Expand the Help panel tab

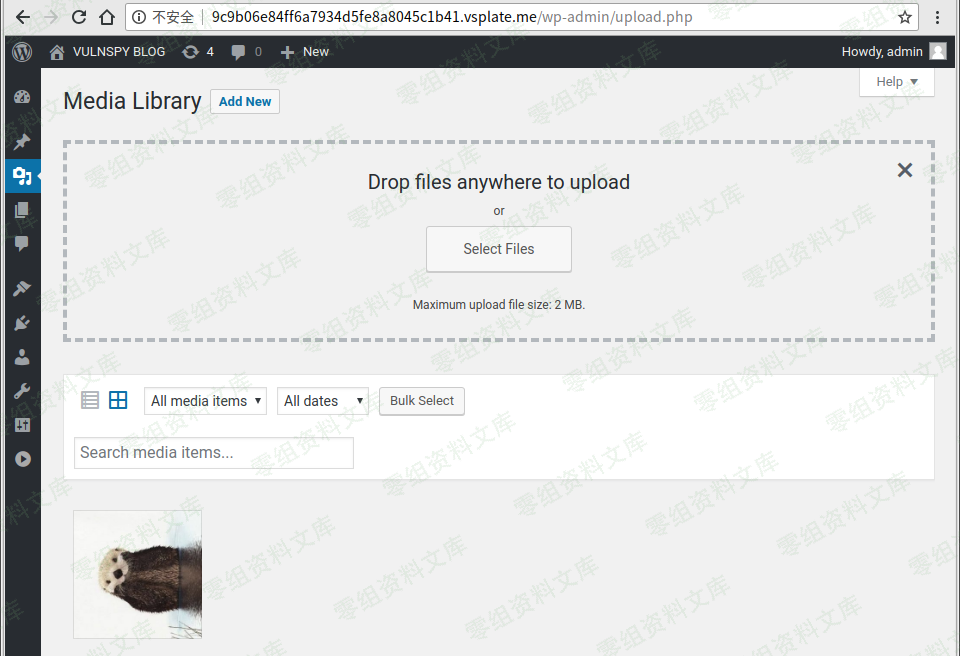(896, 82)
